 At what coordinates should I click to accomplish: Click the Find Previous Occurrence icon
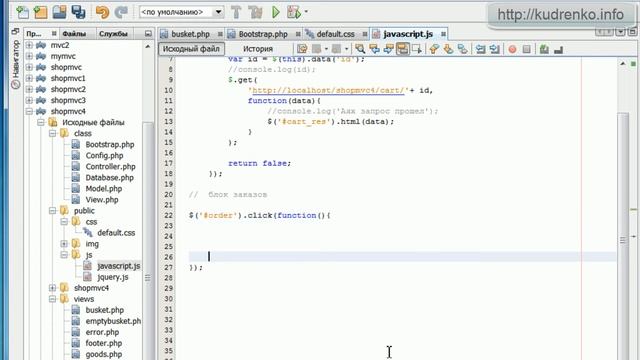pos(374,49)
